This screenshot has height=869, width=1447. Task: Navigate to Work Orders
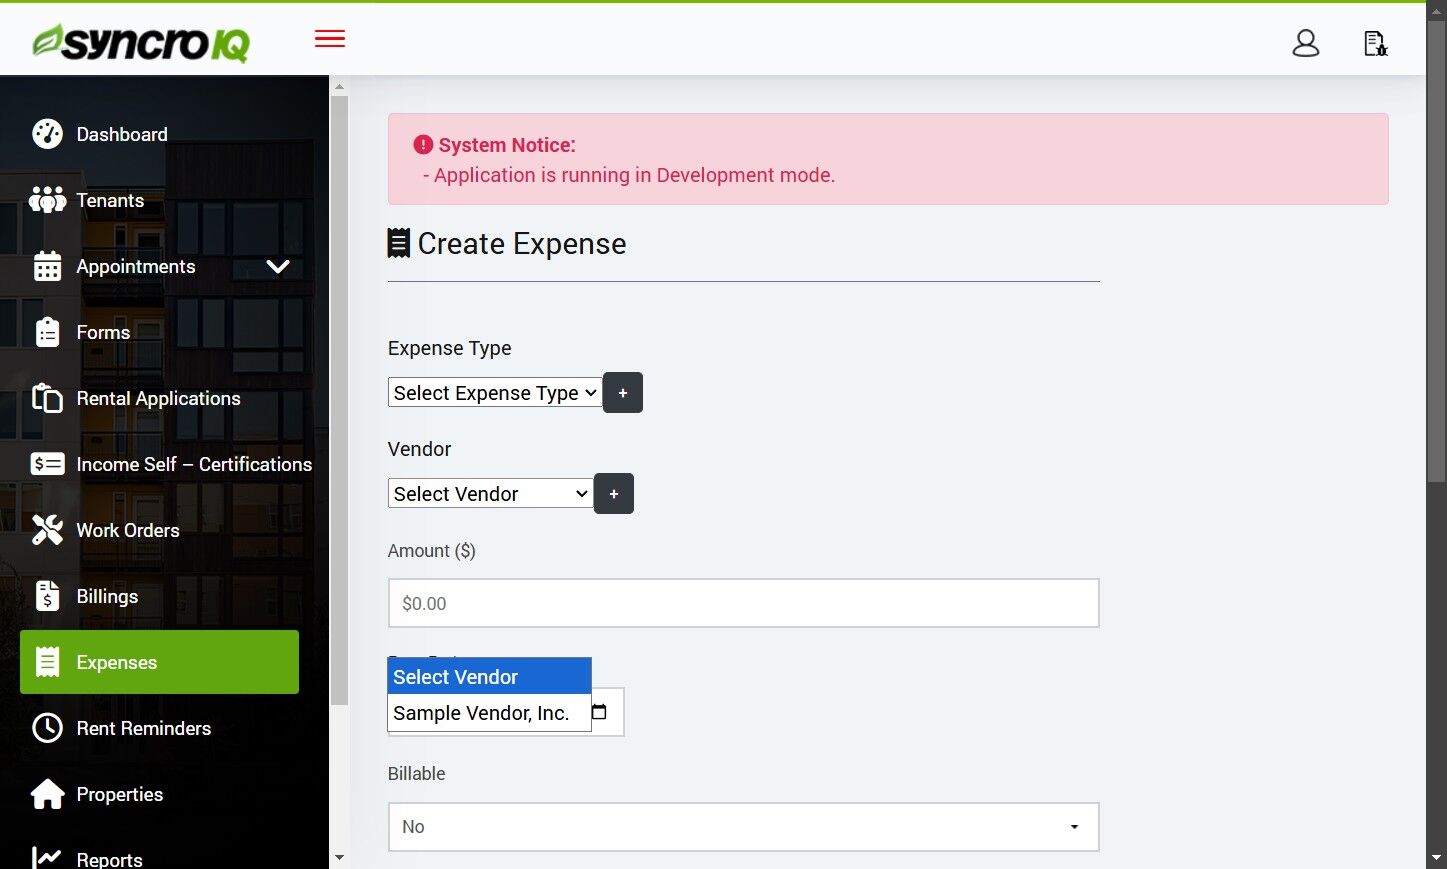(128, 530)
